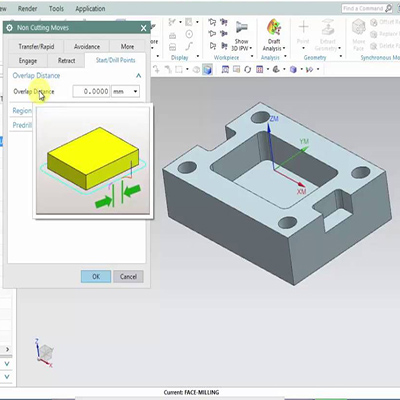The width and height of the screenshot is (400, 400).
Task: Click the orient view icon before purple cube
Action: [x=276, y=69]
